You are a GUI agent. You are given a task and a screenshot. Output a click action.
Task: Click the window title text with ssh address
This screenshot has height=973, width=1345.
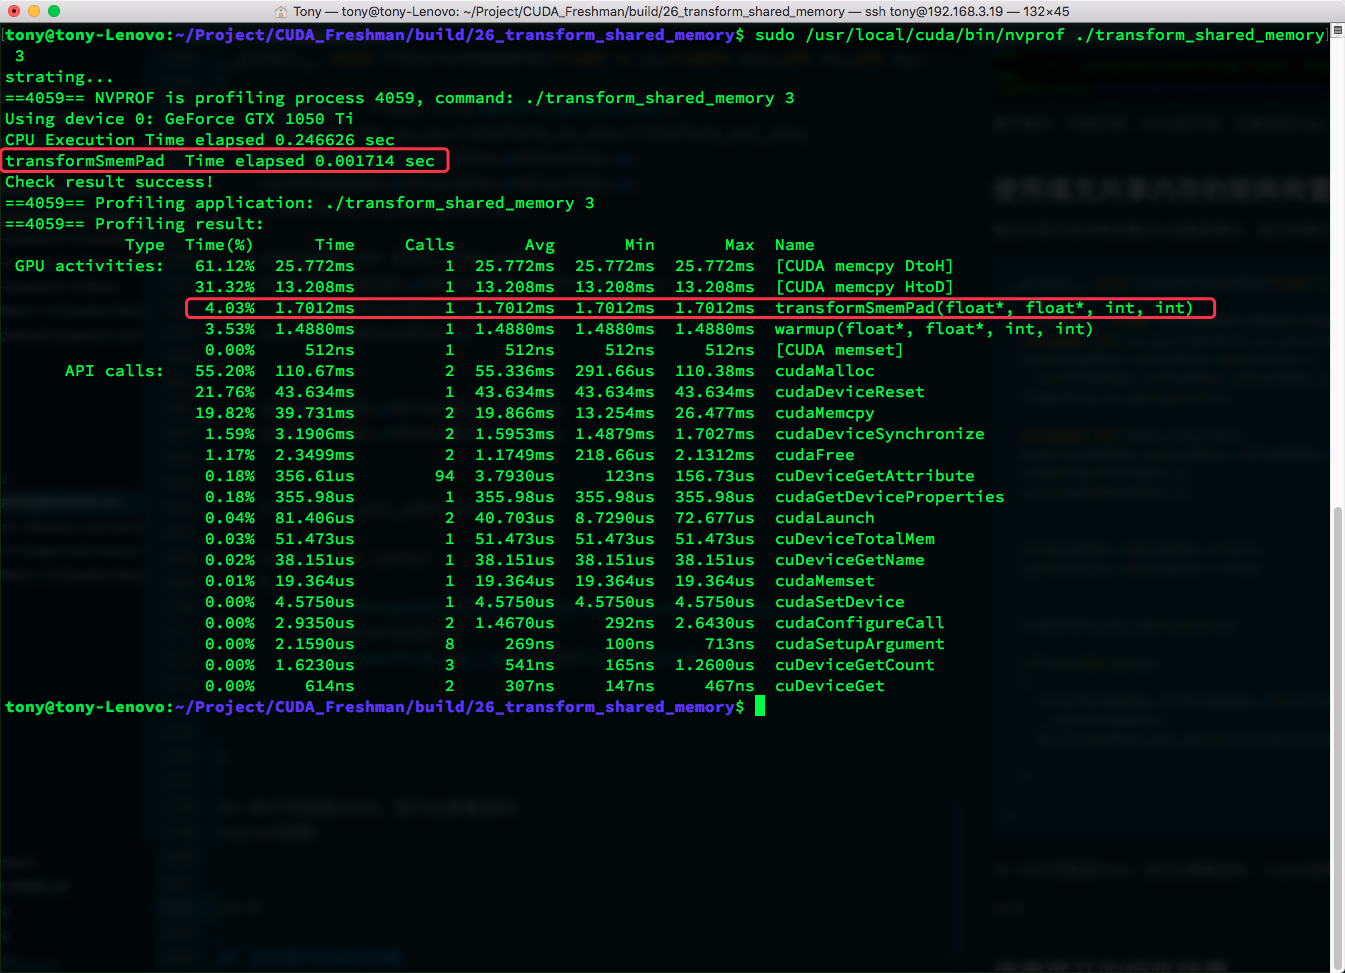click(x=680, y=11)
